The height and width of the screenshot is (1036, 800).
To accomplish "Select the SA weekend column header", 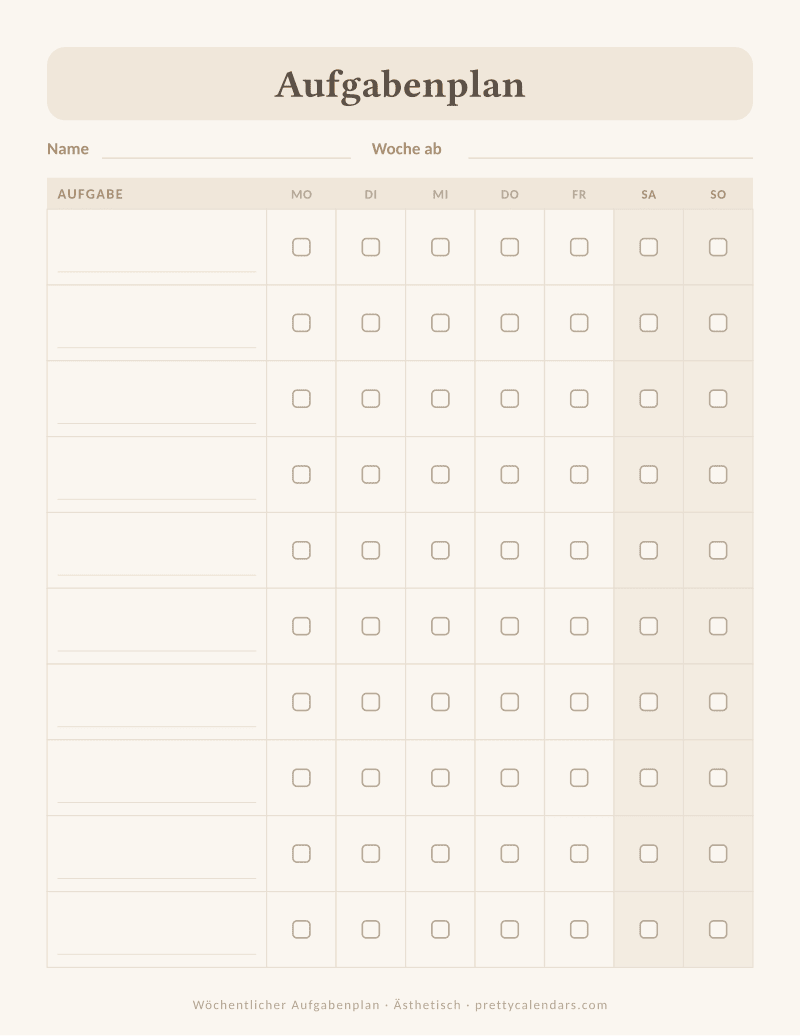I will coord(649,195).
